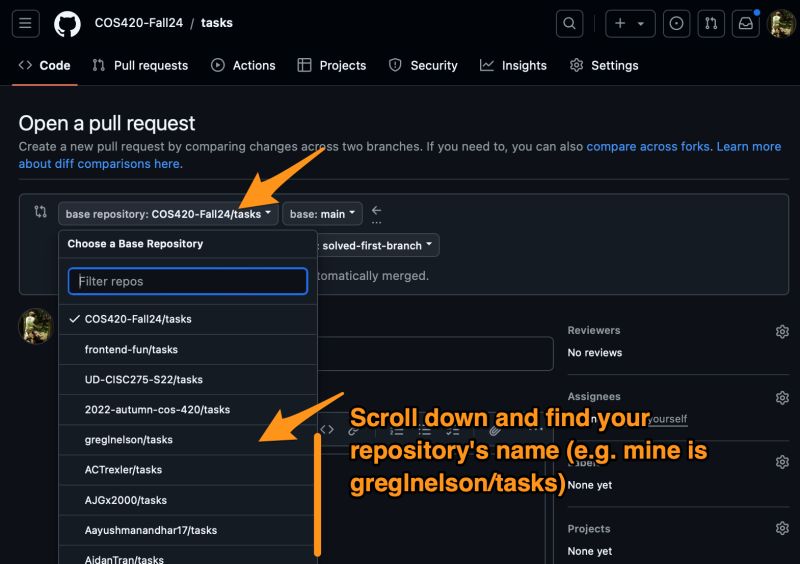Switch to the Pull requests tab
This screenshot has width=800, height=564.
[140, 65]
